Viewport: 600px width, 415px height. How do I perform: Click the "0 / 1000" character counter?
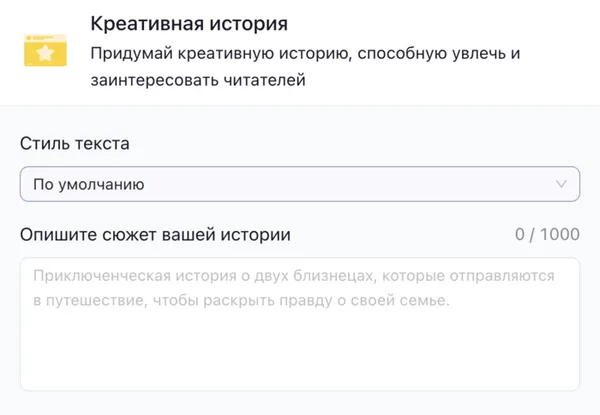[x=547, y=235]
